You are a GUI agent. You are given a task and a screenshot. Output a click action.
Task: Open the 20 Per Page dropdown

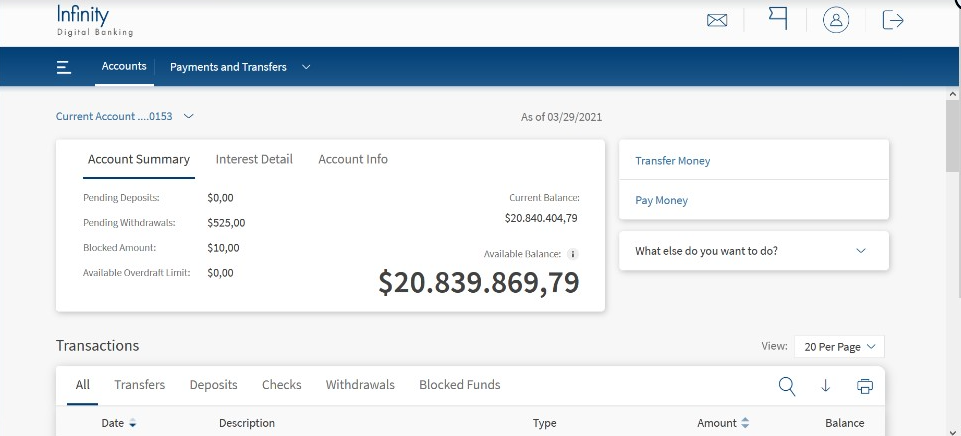[839, 346]
